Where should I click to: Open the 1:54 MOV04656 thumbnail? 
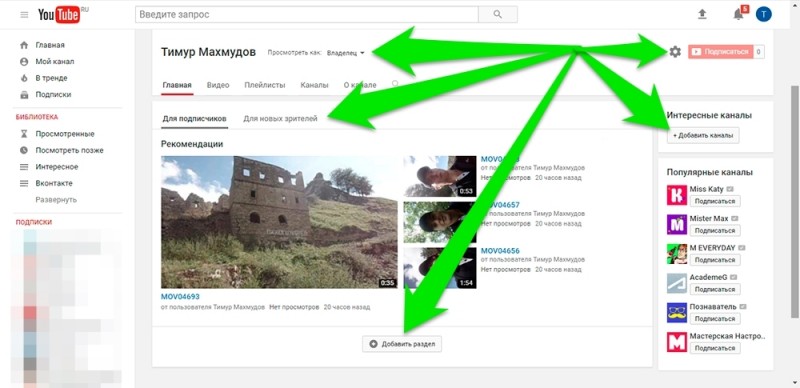440,268
